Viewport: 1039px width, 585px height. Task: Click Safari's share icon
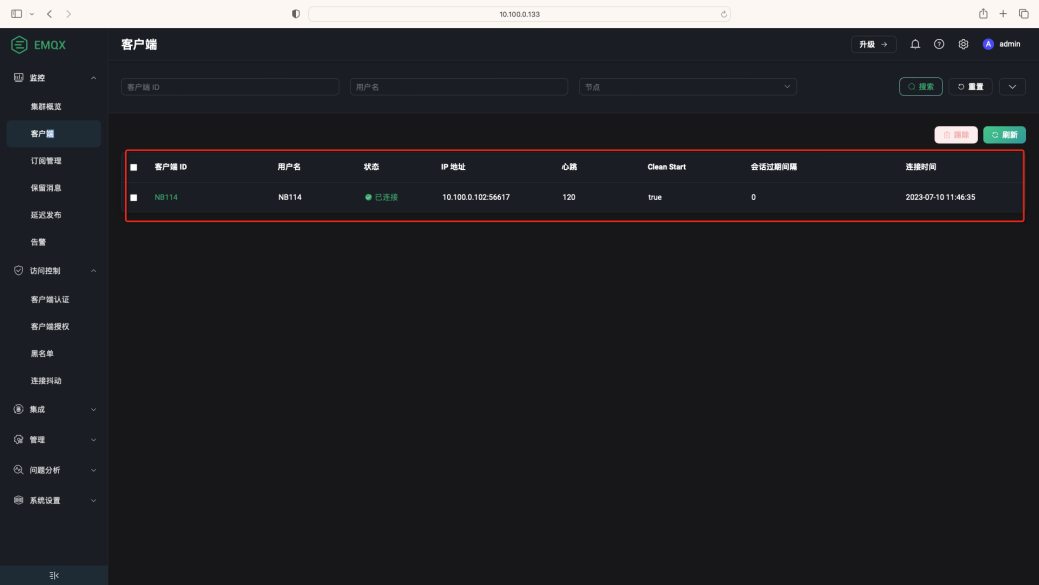983,14
